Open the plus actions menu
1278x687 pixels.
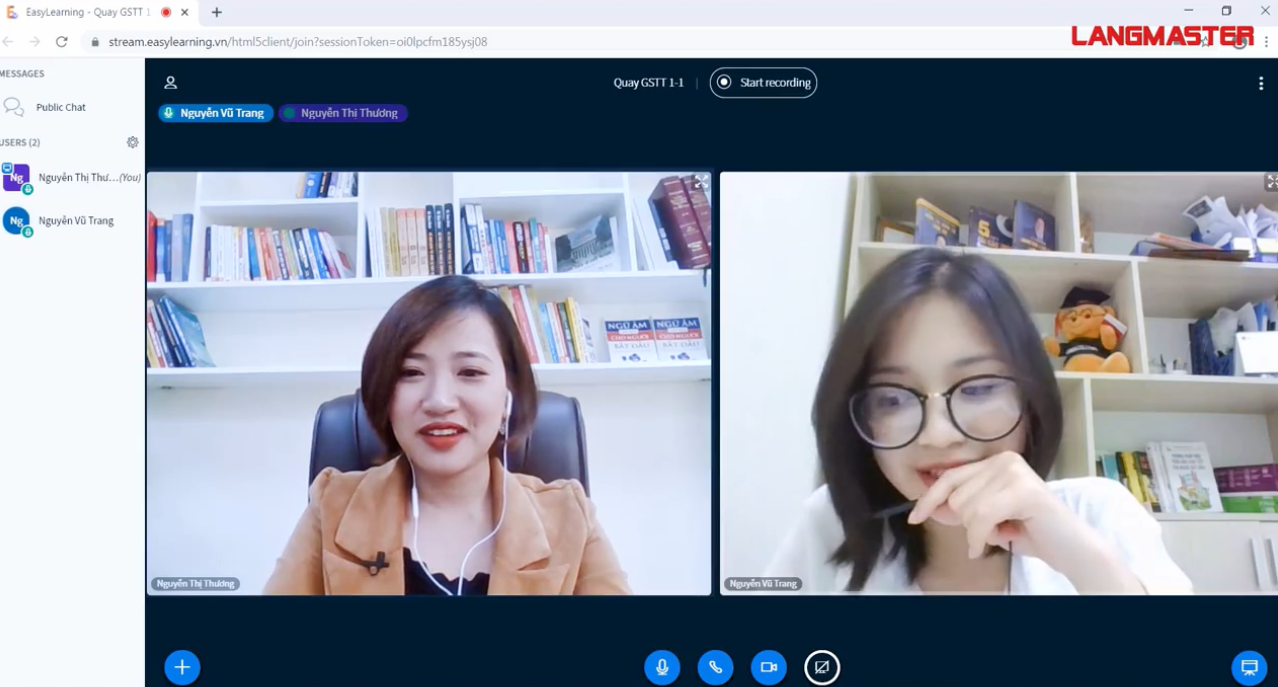point(181,667)
